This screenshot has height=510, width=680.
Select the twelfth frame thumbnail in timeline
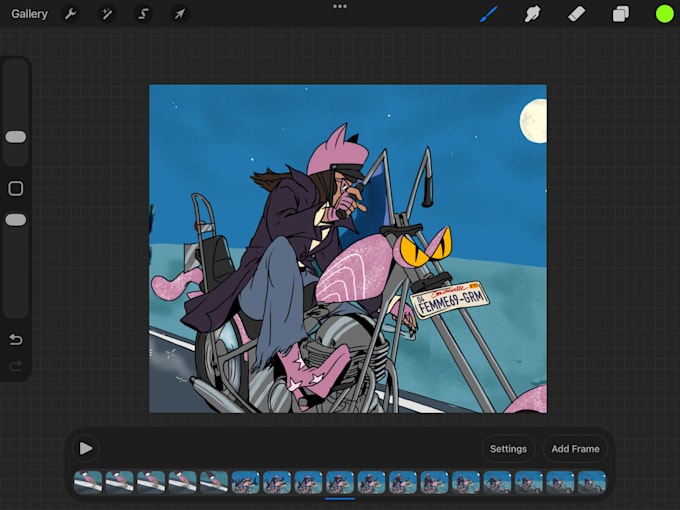click(x=434, y=482)
